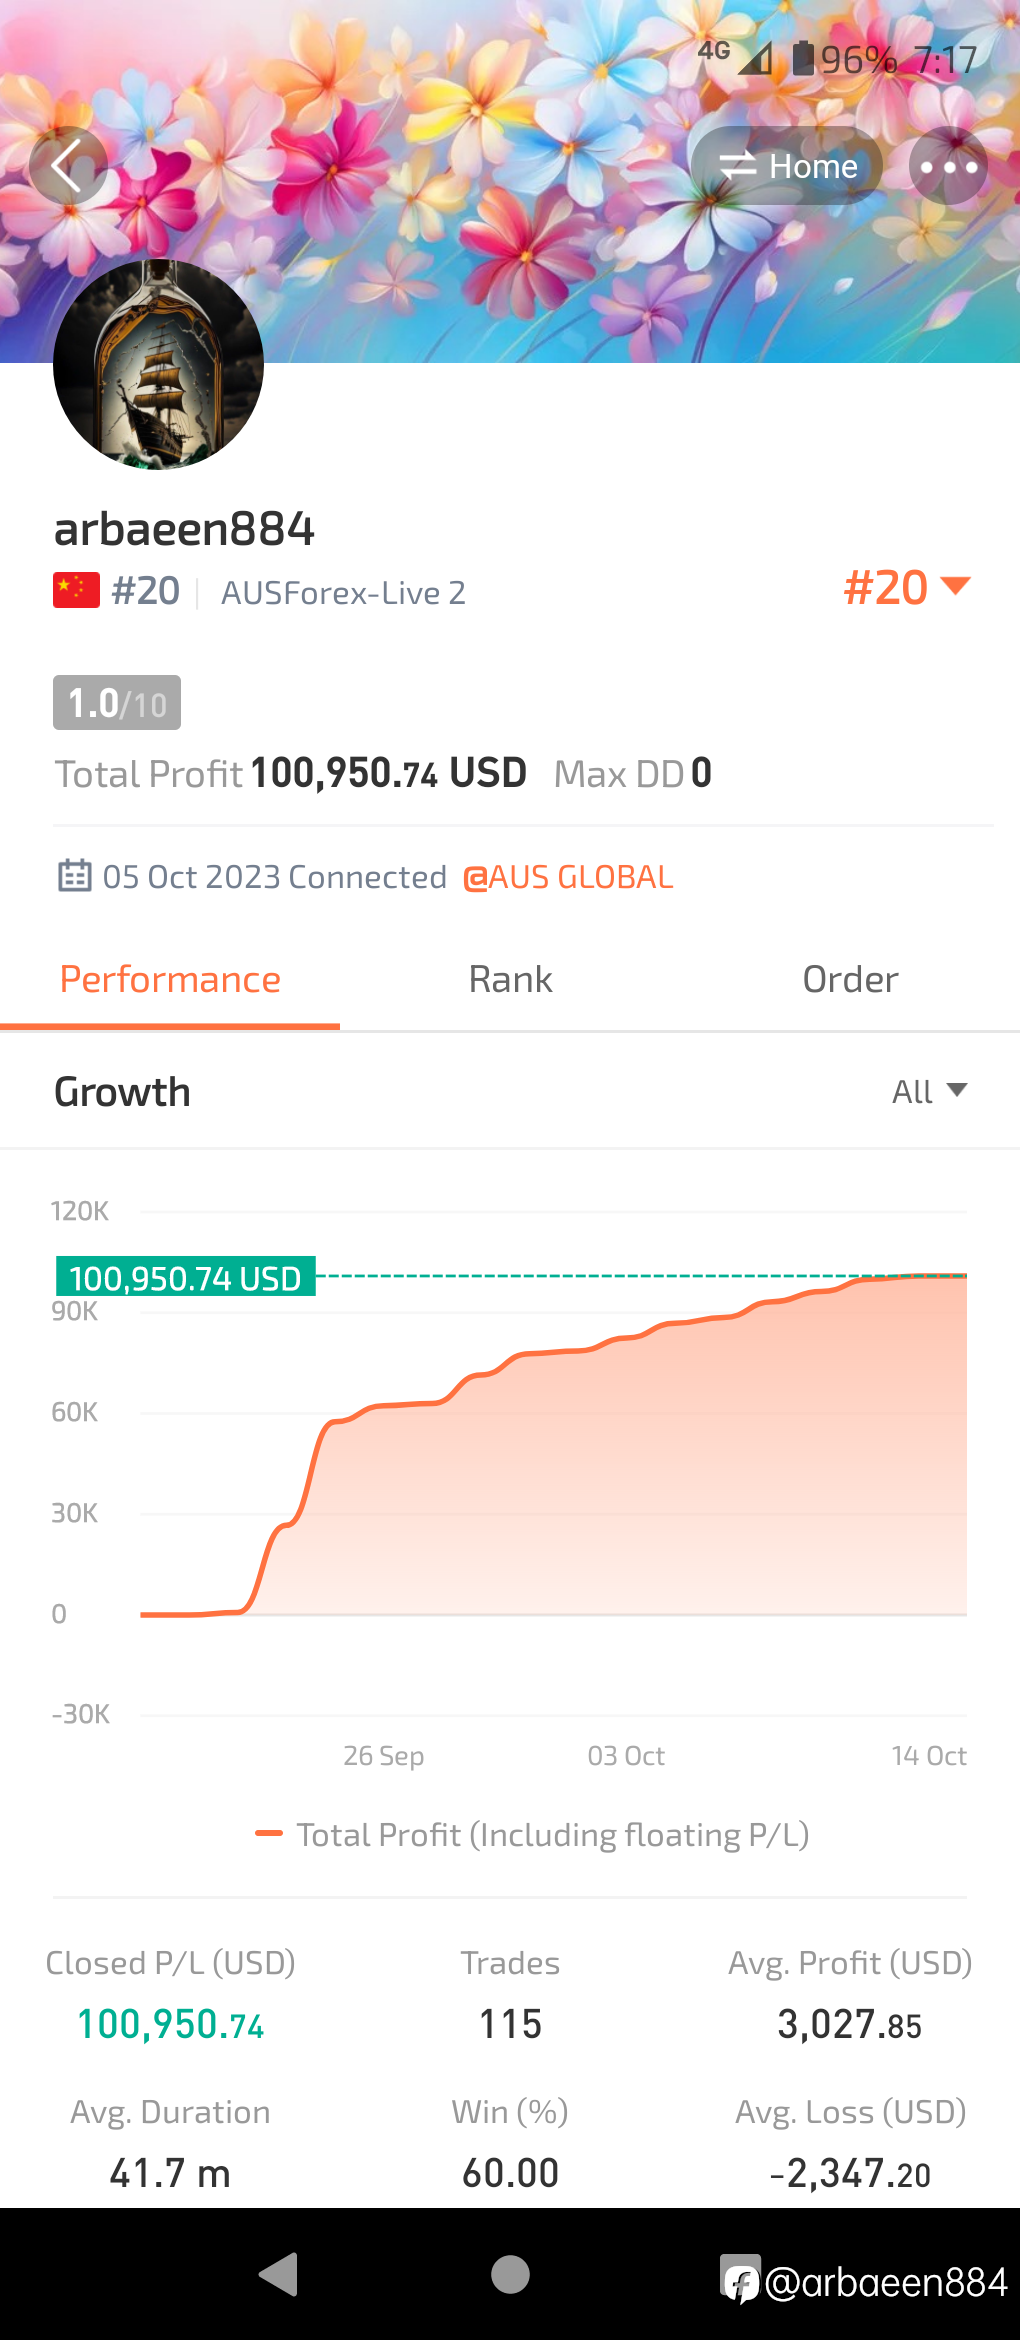Viewport: 1020px width, 2340px height.
Task: Open the ship-in-bottle profile avatar
Action: (158, 364)
